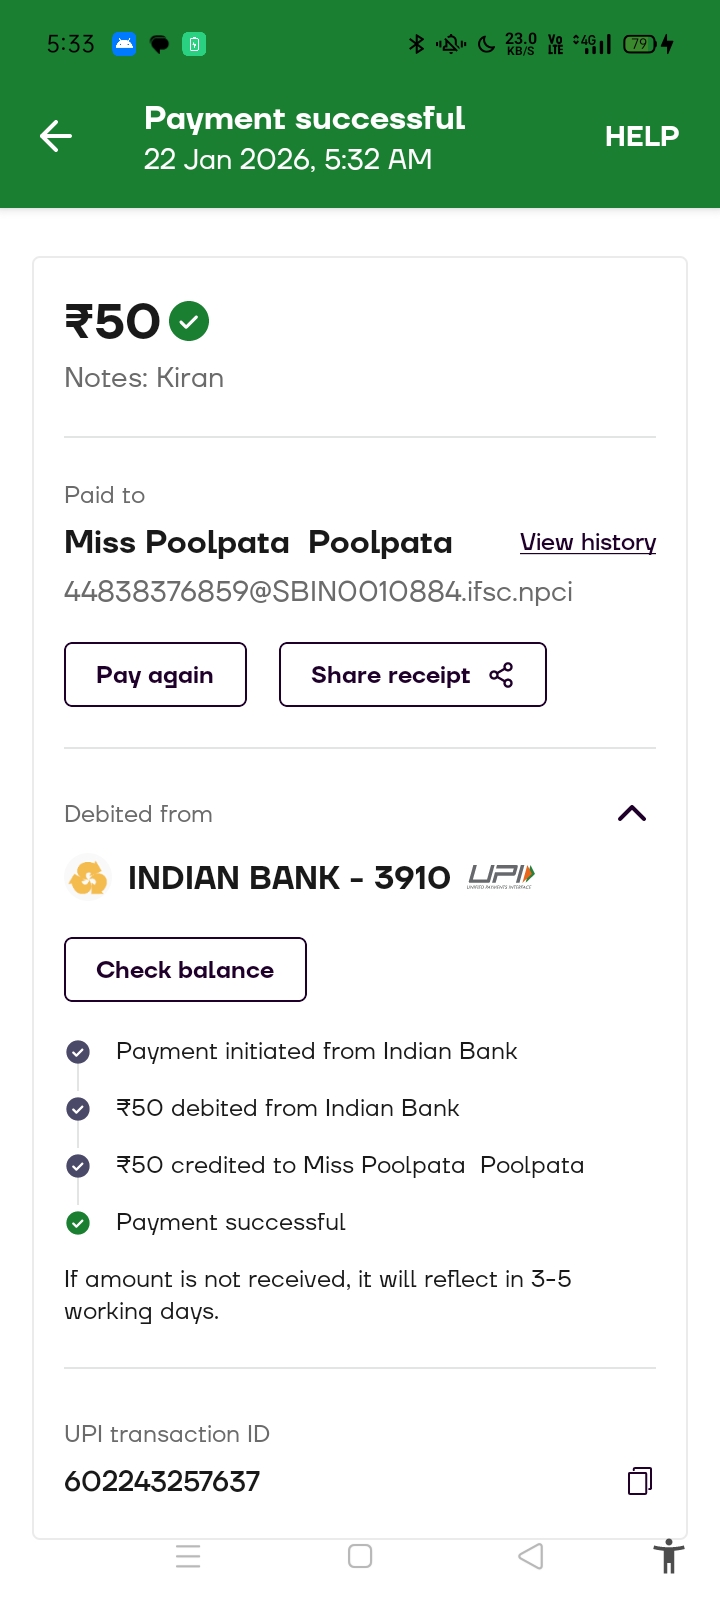Screen dimensions: 720x1600
Task: Open View history link
Action: point(587,542)
